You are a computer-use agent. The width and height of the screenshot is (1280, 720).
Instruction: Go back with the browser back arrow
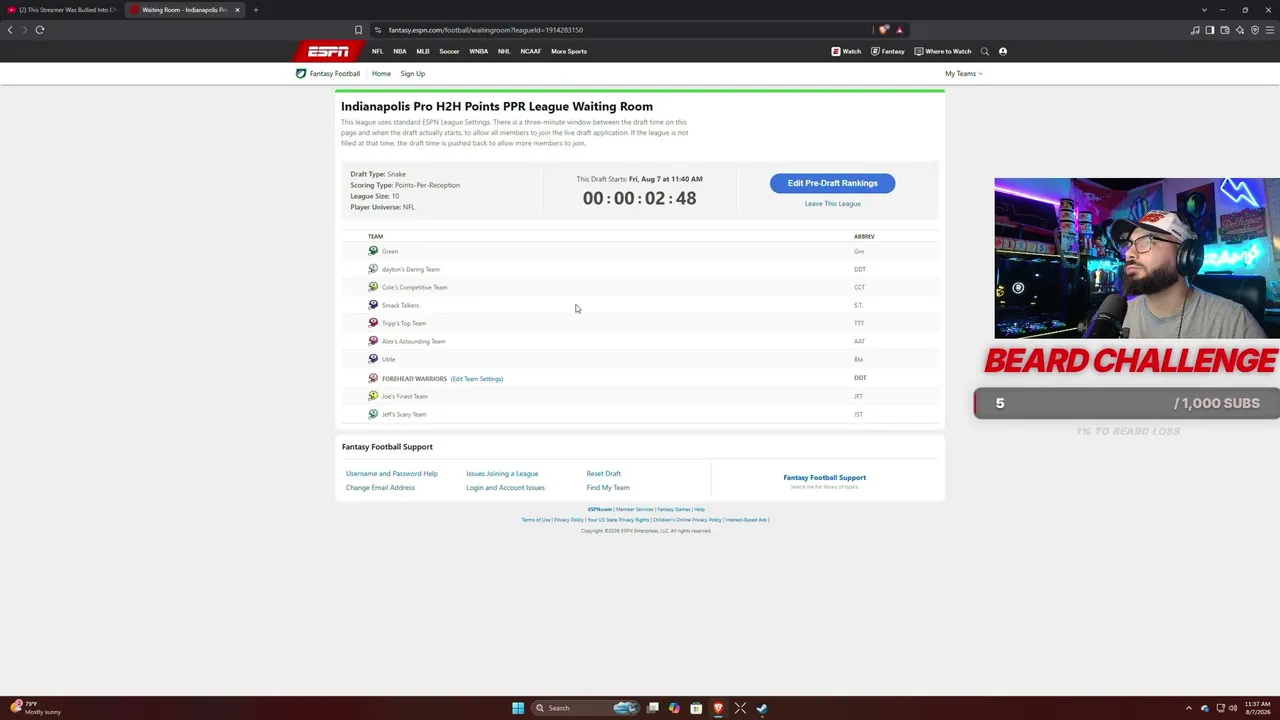click(10, 30)
